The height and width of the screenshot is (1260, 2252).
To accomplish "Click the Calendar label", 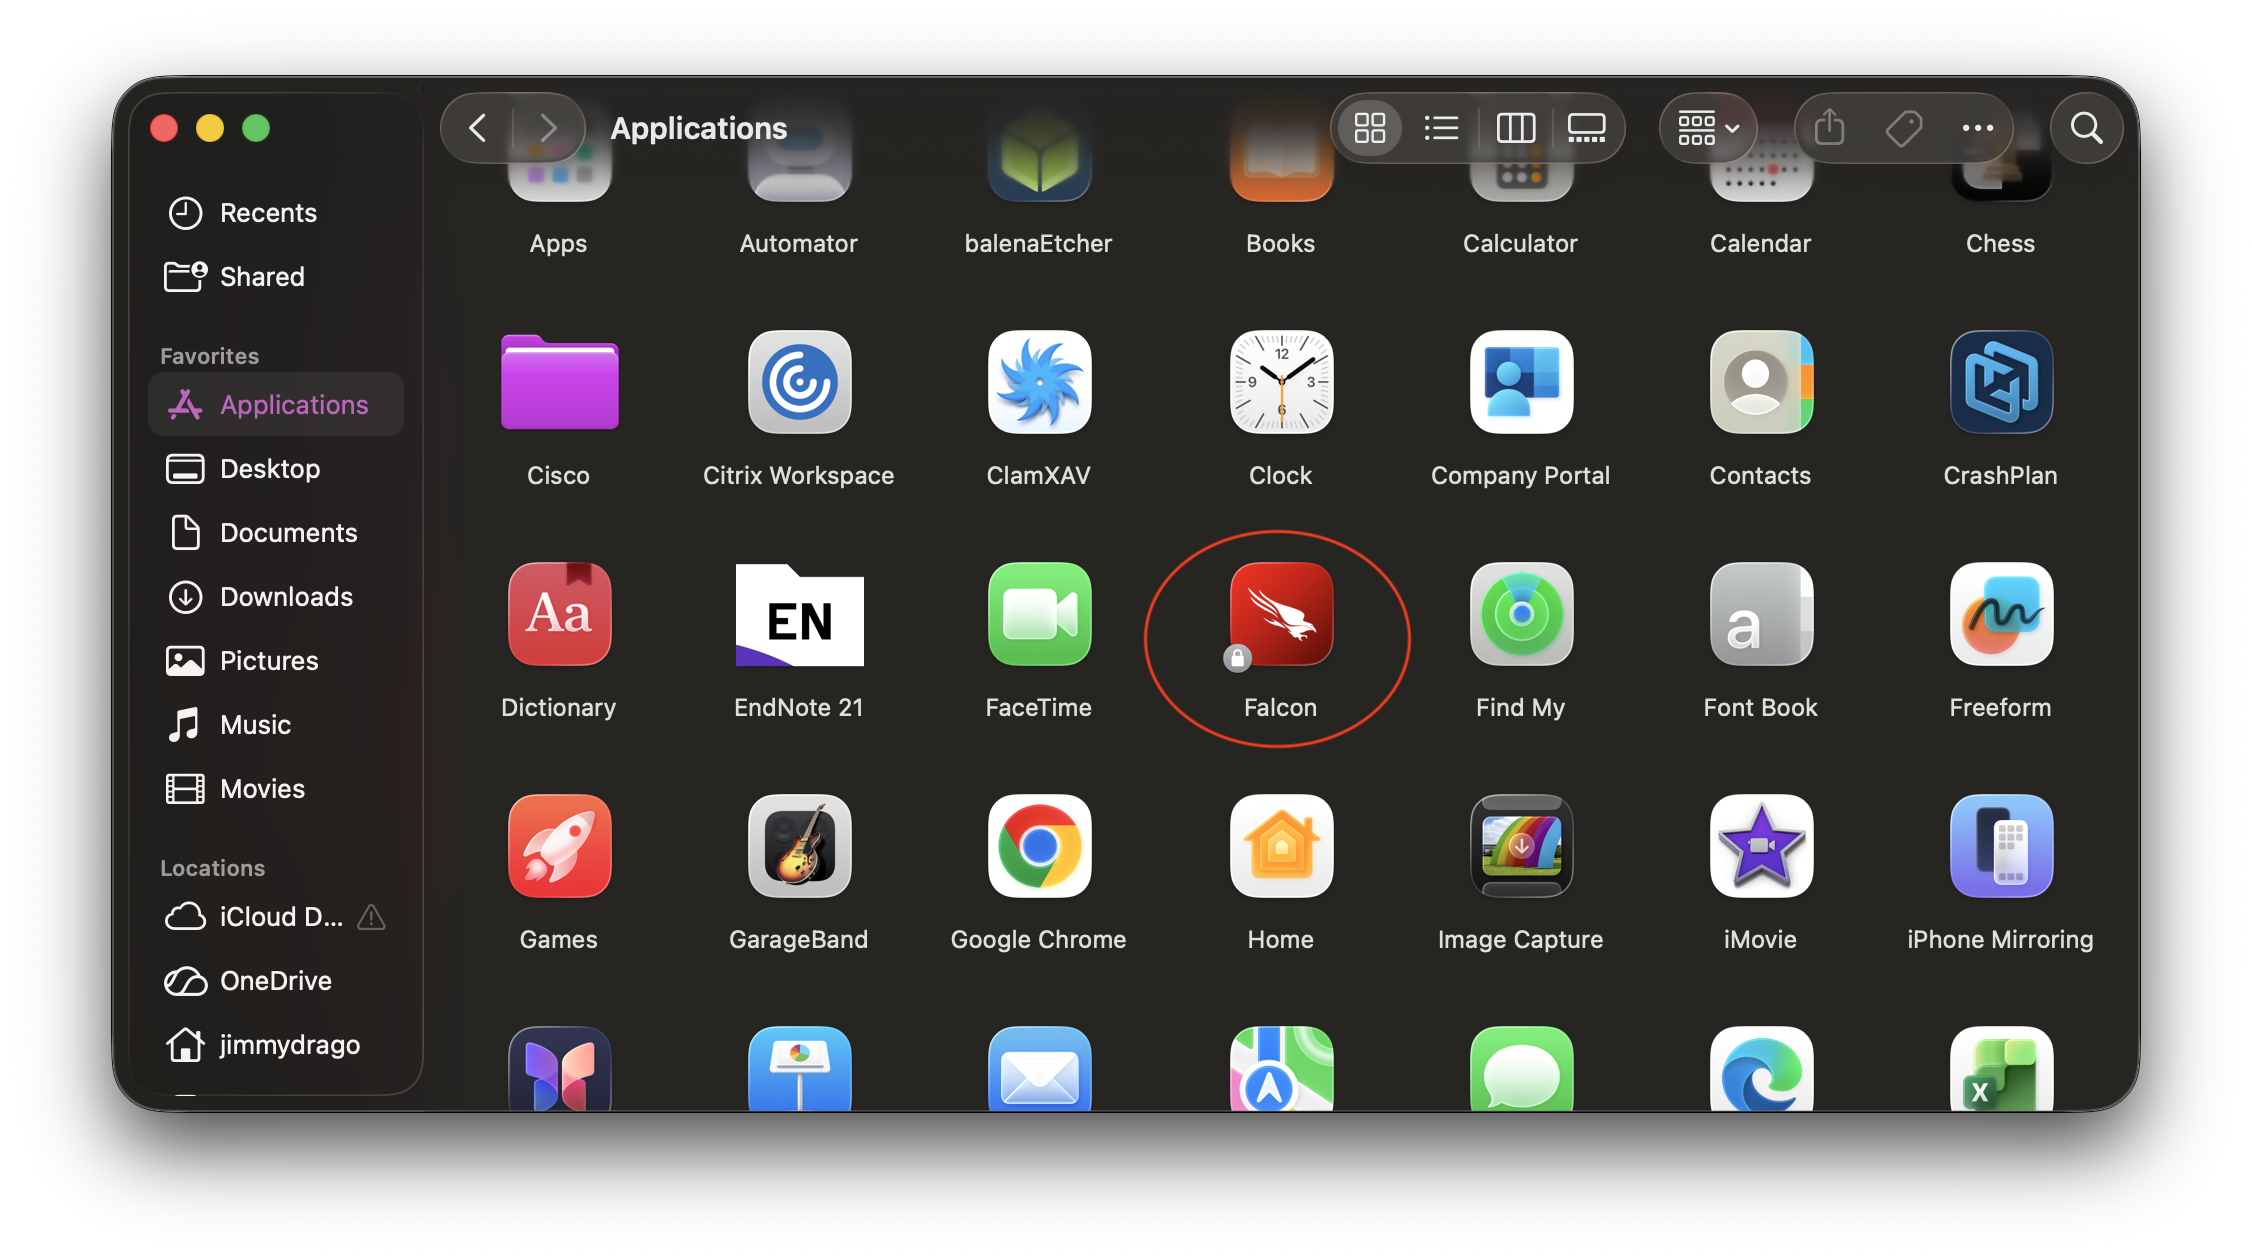I will click(x=1760, y=244).
